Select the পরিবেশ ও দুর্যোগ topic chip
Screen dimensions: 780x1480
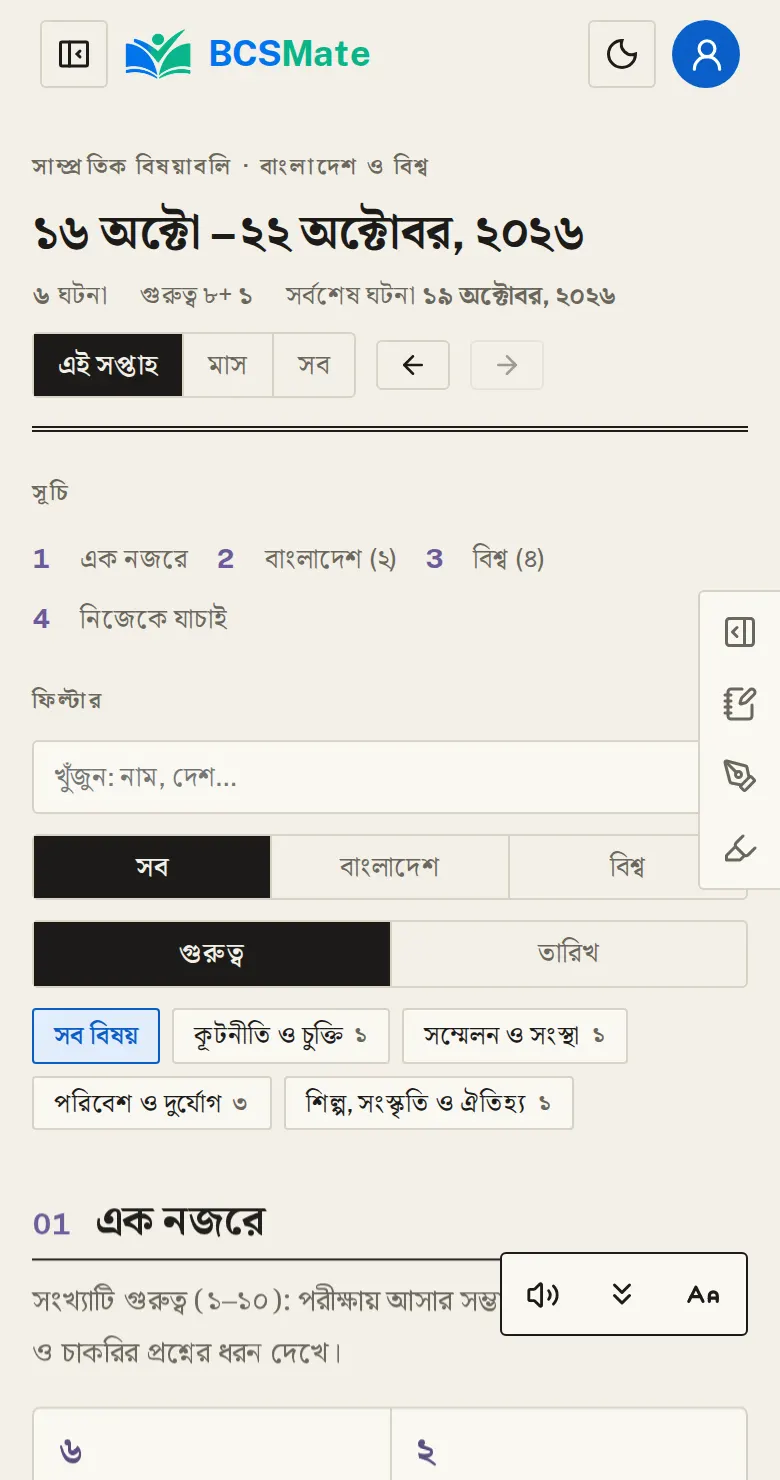click(152, 1103)
